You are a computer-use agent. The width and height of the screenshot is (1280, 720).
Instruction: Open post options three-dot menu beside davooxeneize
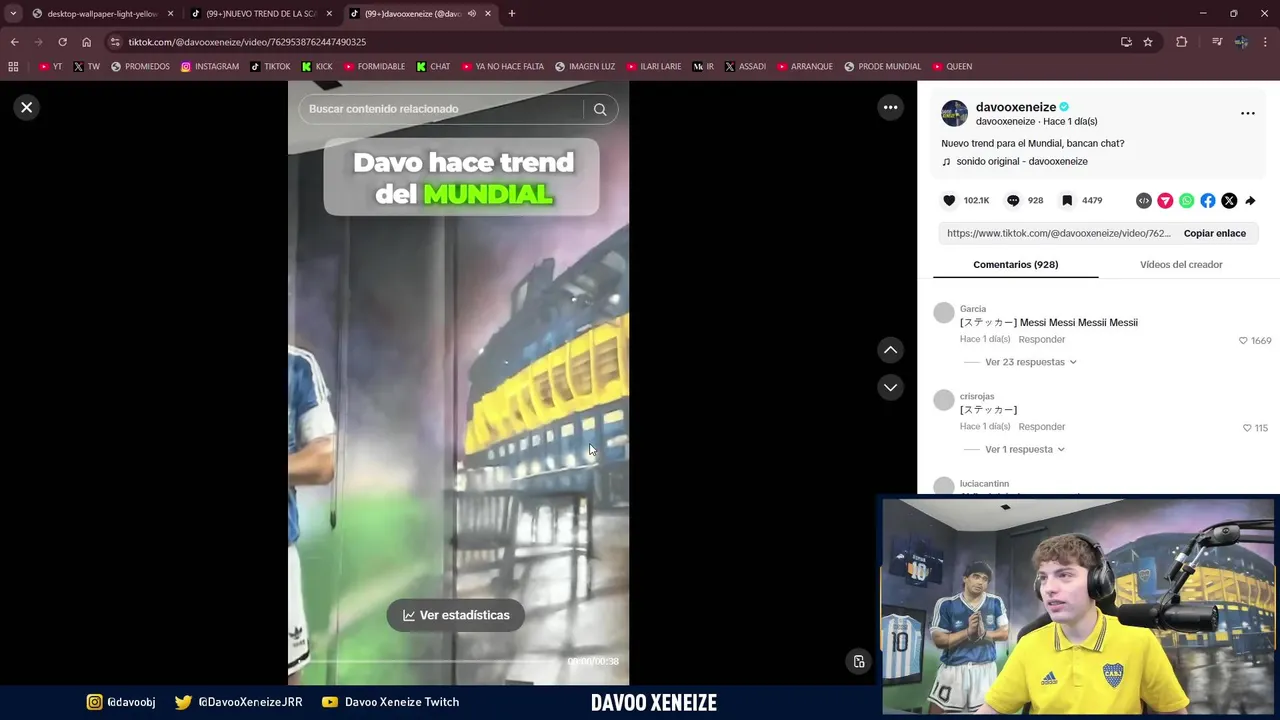[1248, 113]
